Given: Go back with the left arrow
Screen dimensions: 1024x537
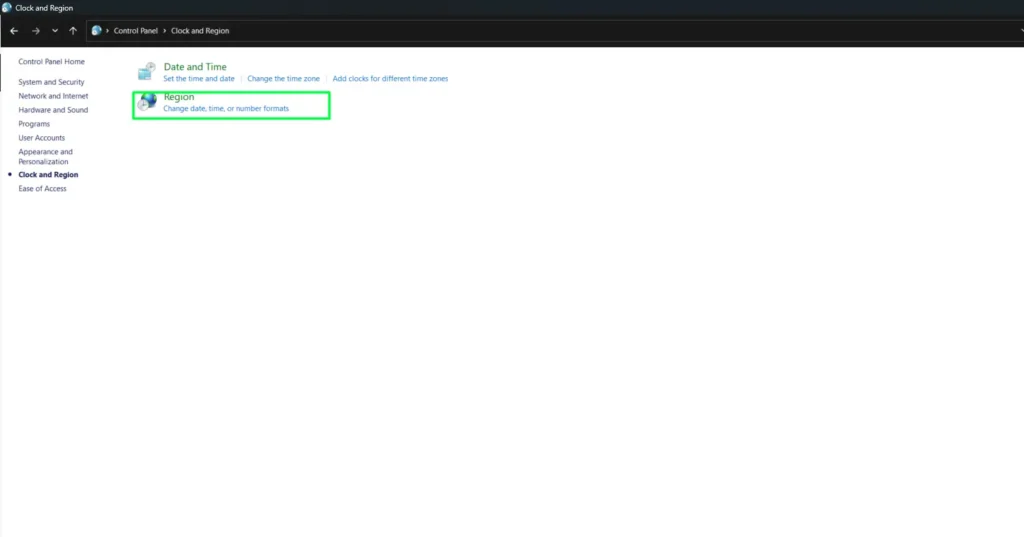Looking at the screenshot, I should tap(14, 31).
